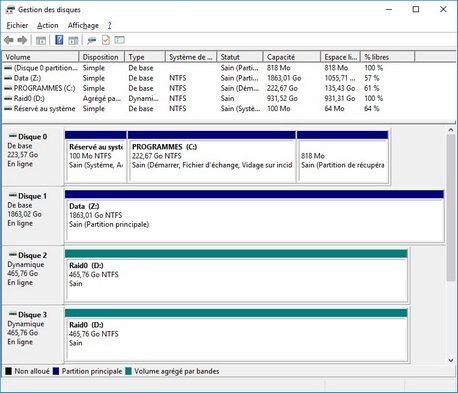Click the scrollbar up arrow in the disk pane

point(451,130)
